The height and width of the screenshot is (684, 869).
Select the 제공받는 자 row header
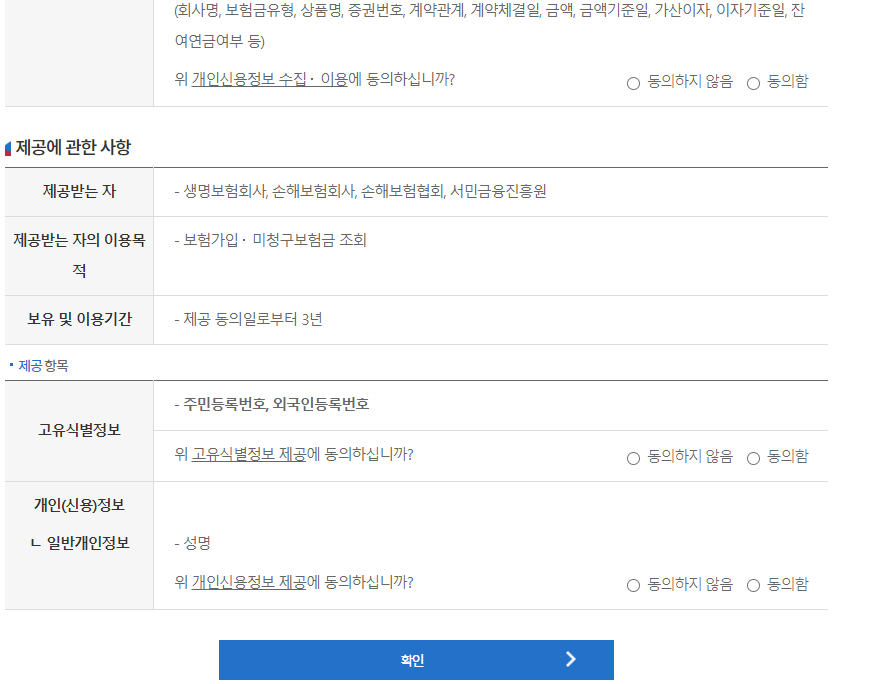click(78, 192)
